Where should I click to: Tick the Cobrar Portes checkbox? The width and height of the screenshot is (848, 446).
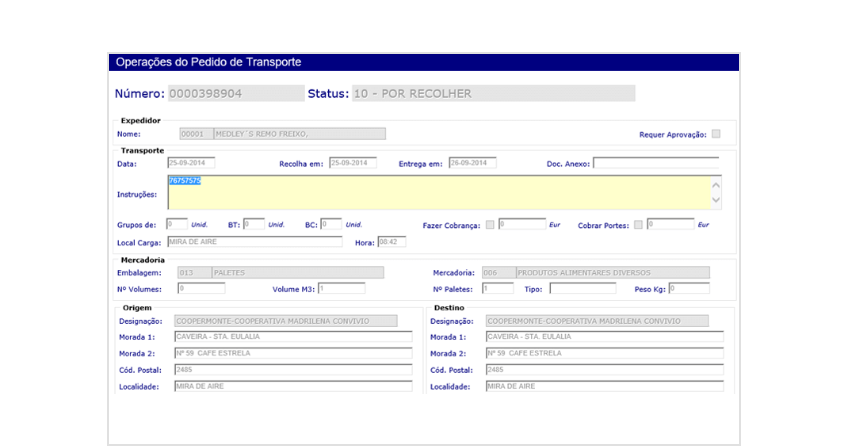coord(638,224)
